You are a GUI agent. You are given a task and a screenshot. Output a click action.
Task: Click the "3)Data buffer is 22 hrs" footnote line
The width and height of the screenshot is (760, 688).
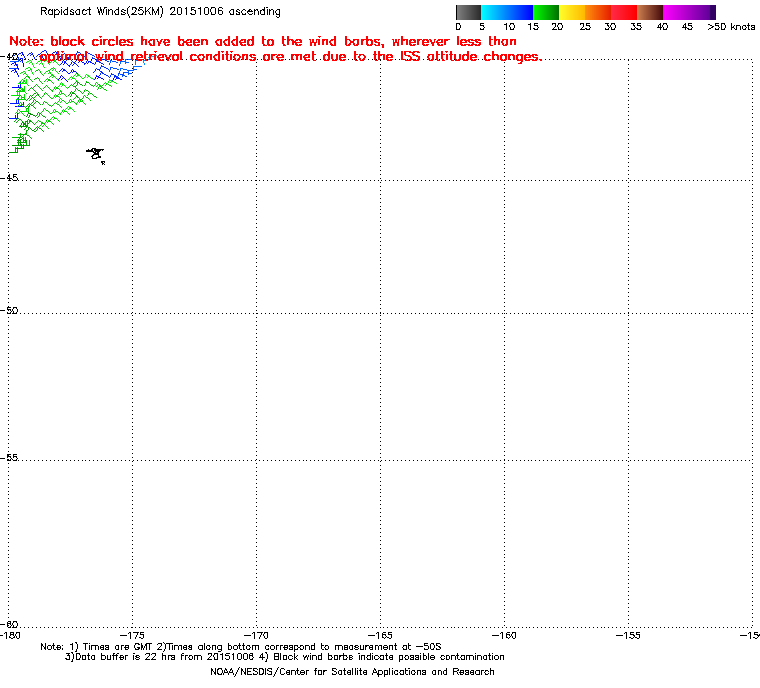(x=285, y=657)
